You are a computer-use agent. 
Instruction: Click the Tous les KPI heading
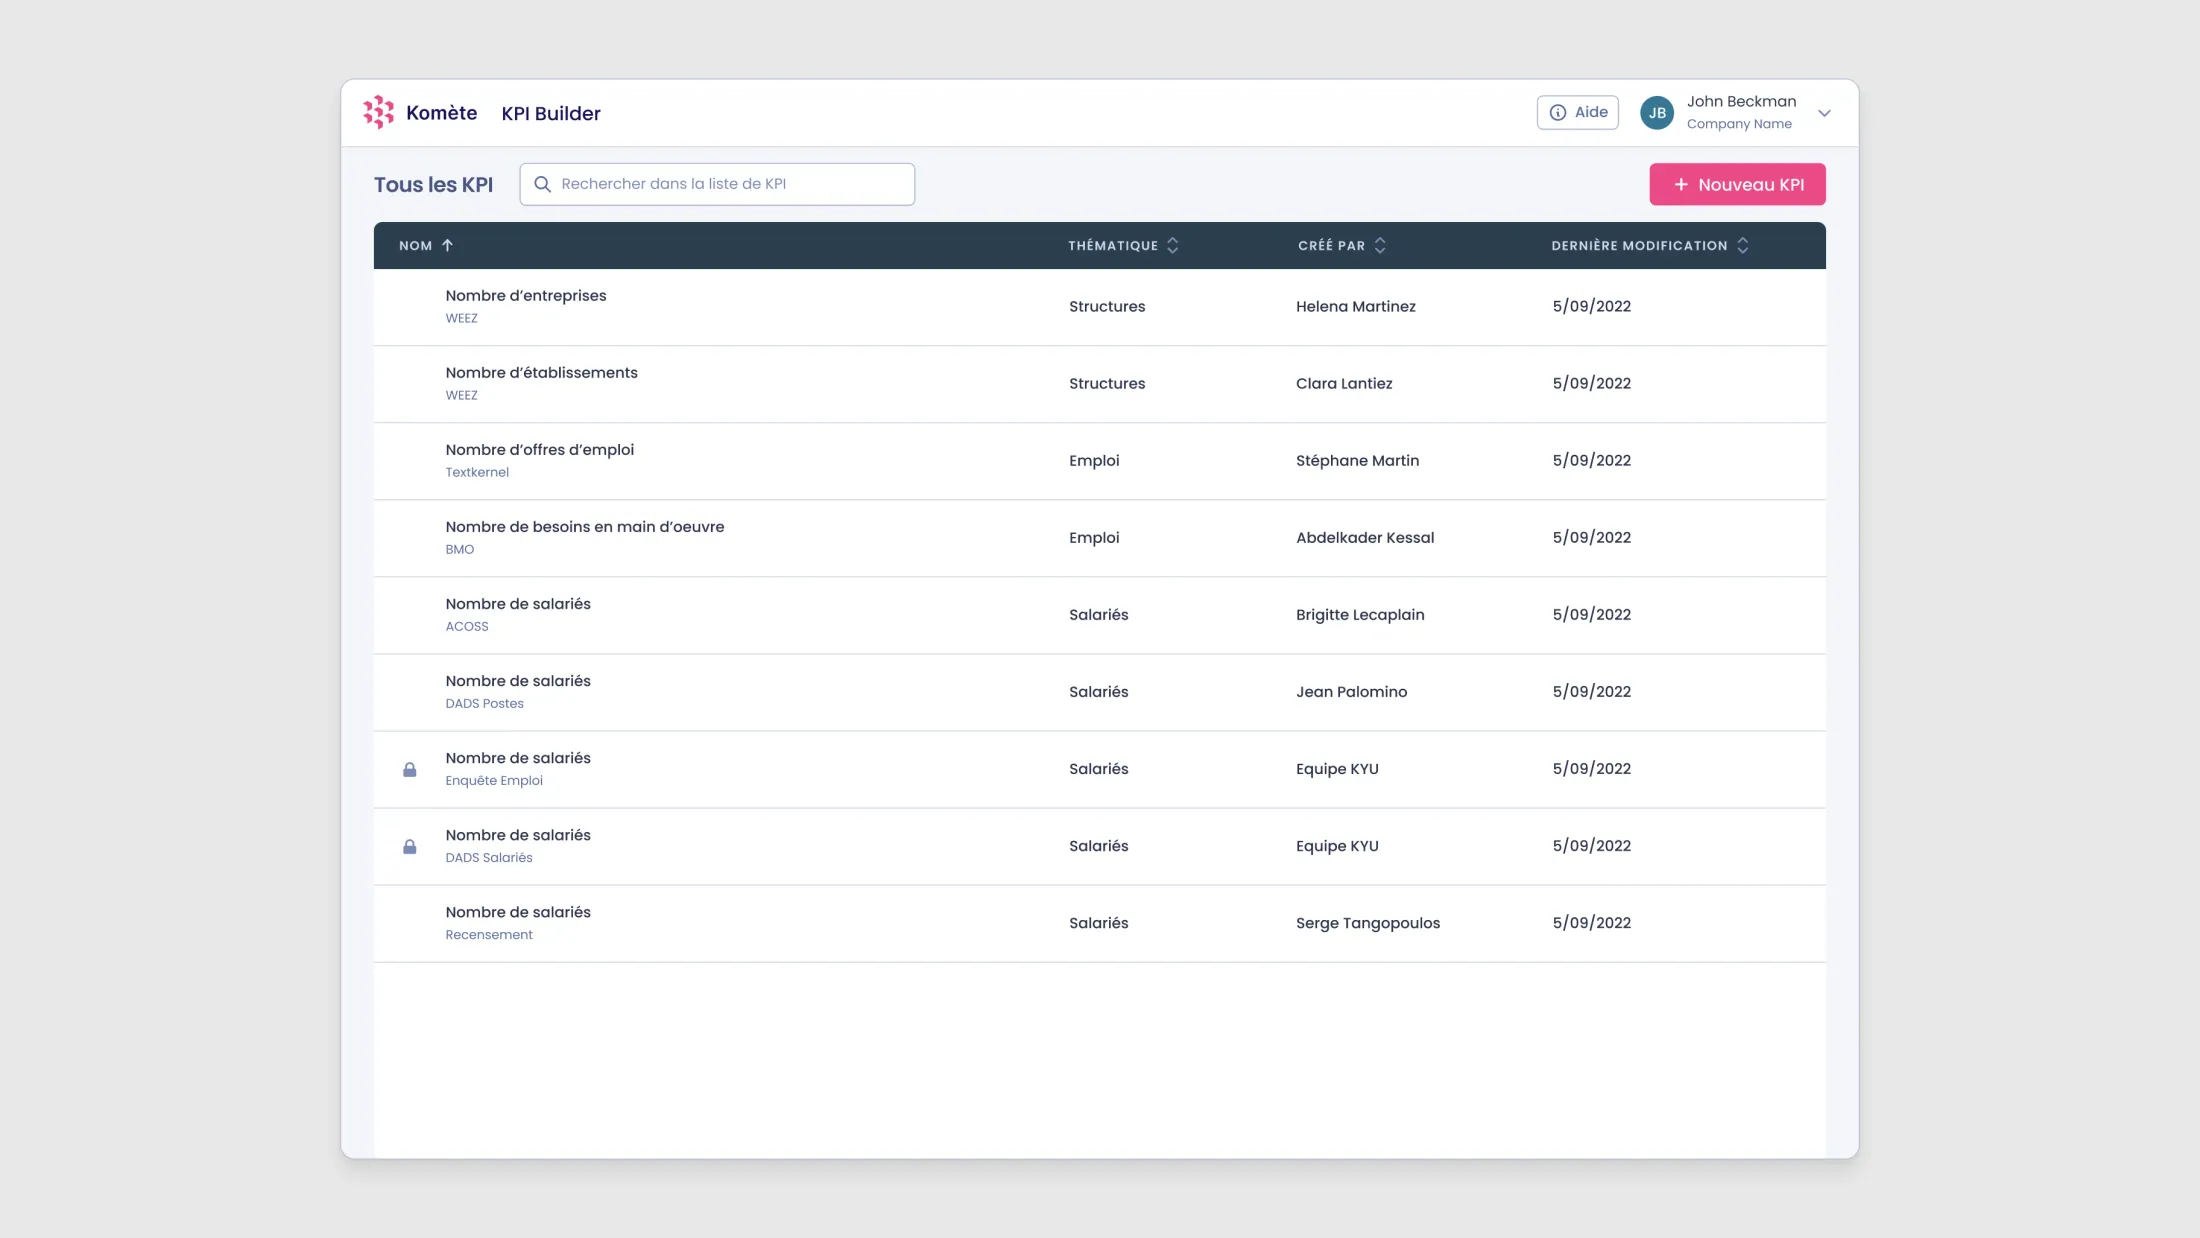[433, 184]
